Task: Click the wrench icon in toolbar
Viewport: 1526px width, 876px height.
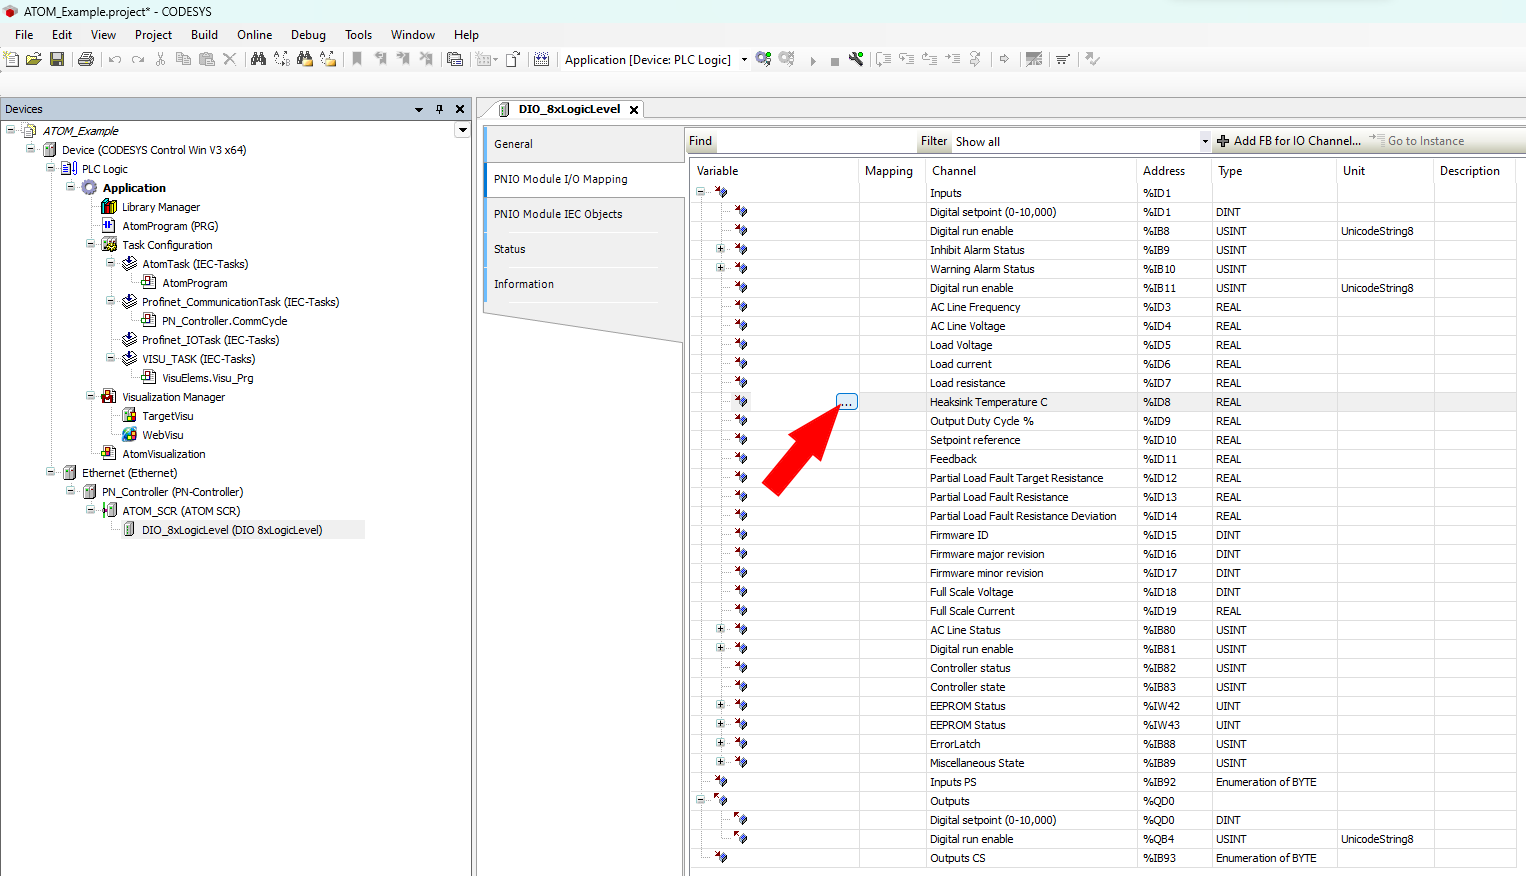Action: (x=856, y=60)
